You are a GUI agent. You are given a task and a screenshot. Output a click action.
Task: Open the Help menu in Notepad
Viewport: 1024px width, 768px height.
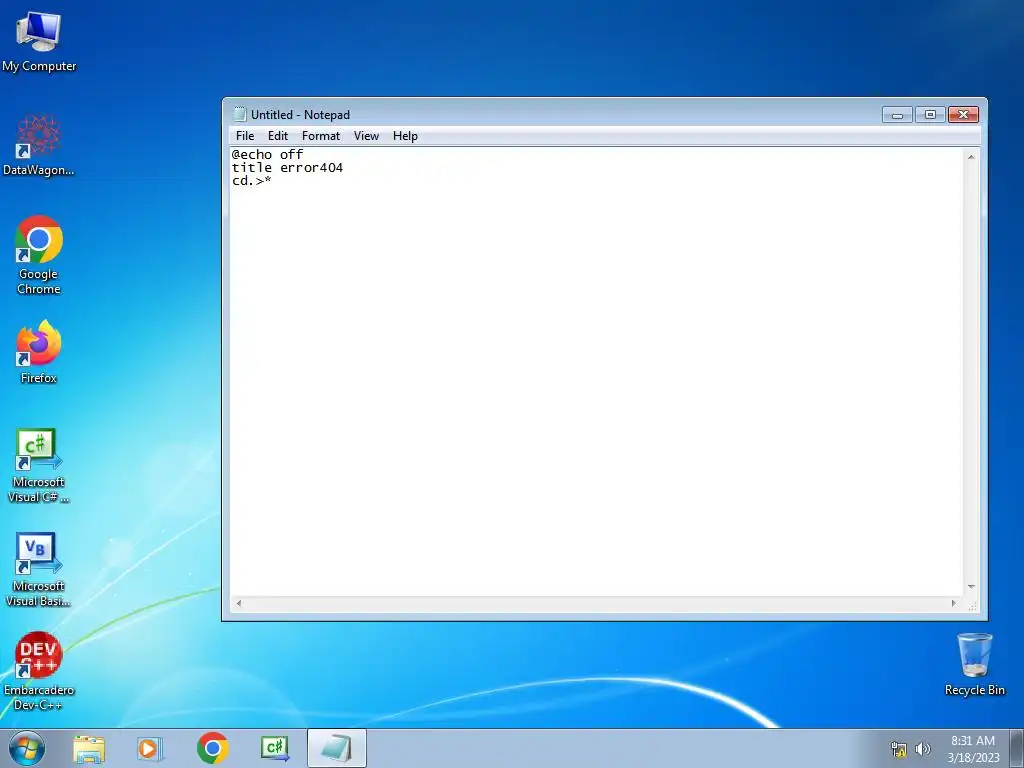pyautogui.click(x=405, y=136)
